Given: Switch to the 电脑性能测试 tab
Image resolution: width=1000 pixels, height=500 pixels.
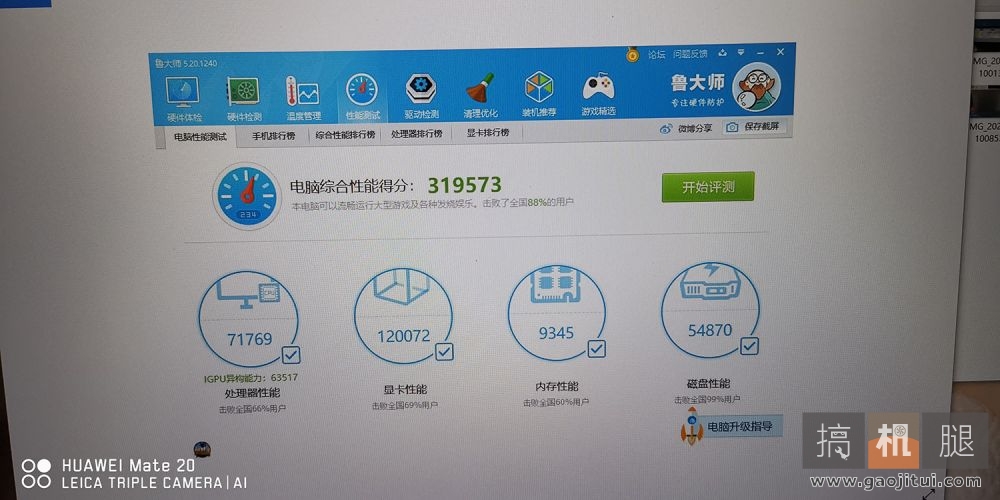Looking at the screenshot, I should [x=200, y=137].
